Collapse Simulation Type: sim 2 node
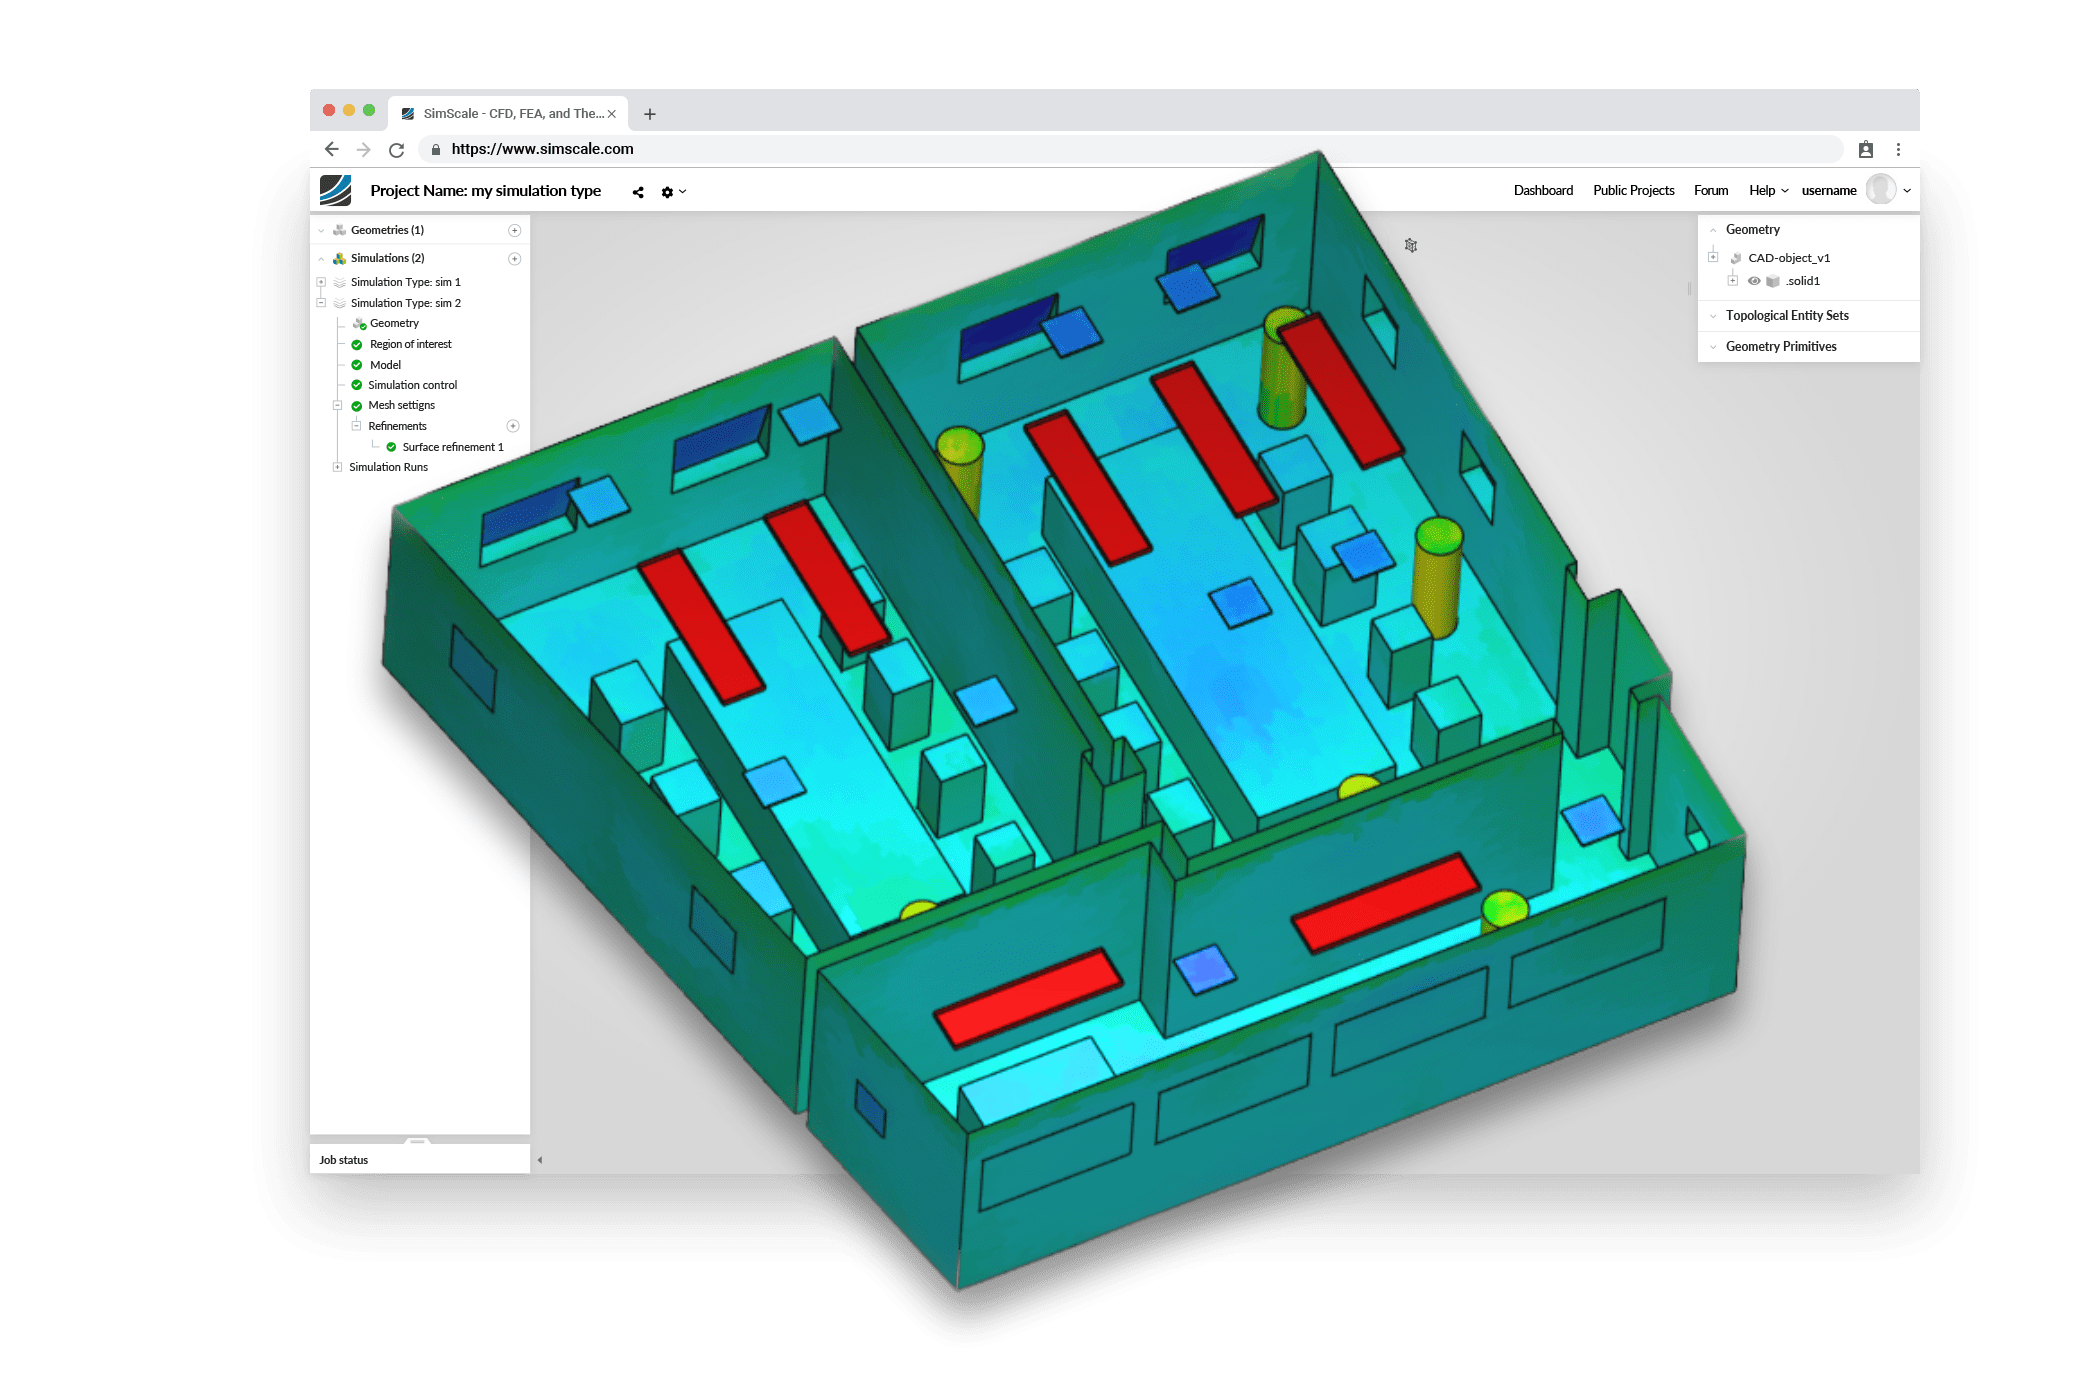The height and width of the screenshot is (1391, 2093). 321,303
